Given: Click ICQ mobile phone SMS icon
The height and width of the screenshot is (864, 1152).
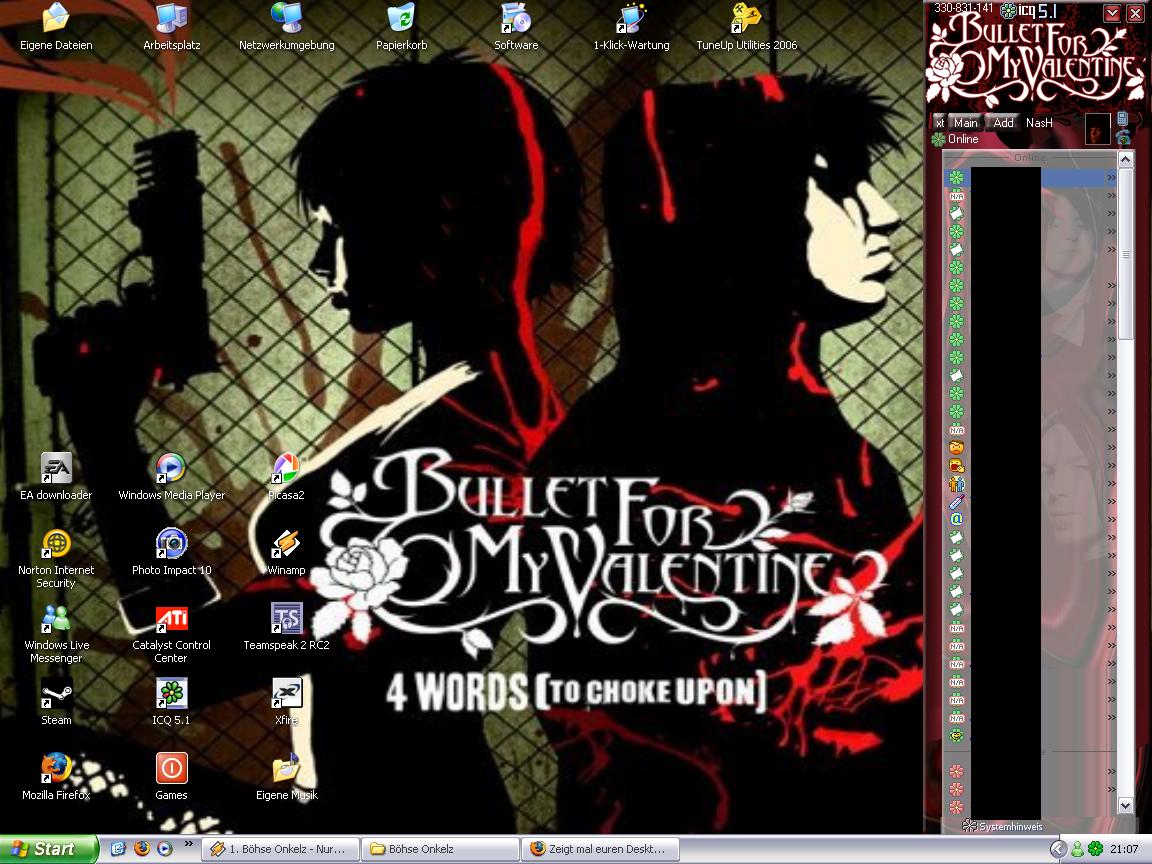Looking at the screenshot, I should point(1122,118).
